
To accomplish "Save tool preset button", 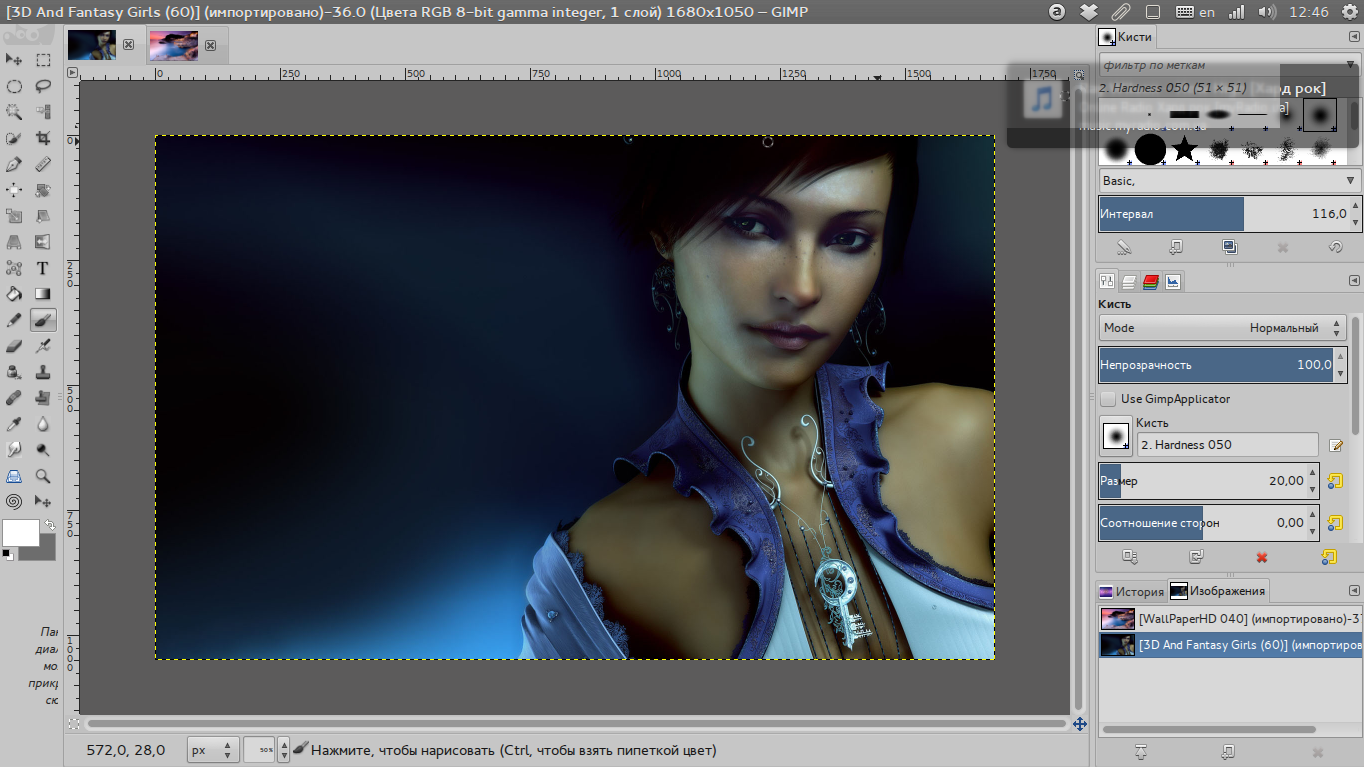I will click(1130, 557).
